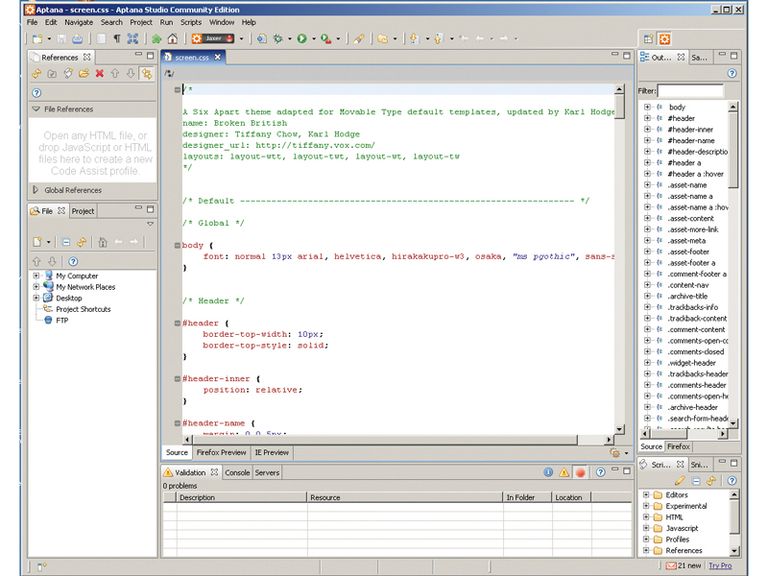Click the Debug bug icon
Viewport: 768px width, 576px height.
(278, 39)
